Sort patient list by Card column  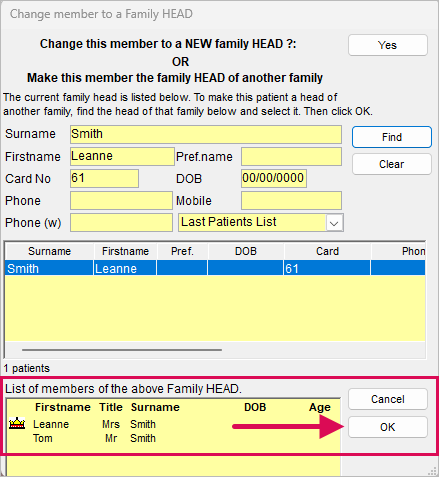tap(327, 251)
